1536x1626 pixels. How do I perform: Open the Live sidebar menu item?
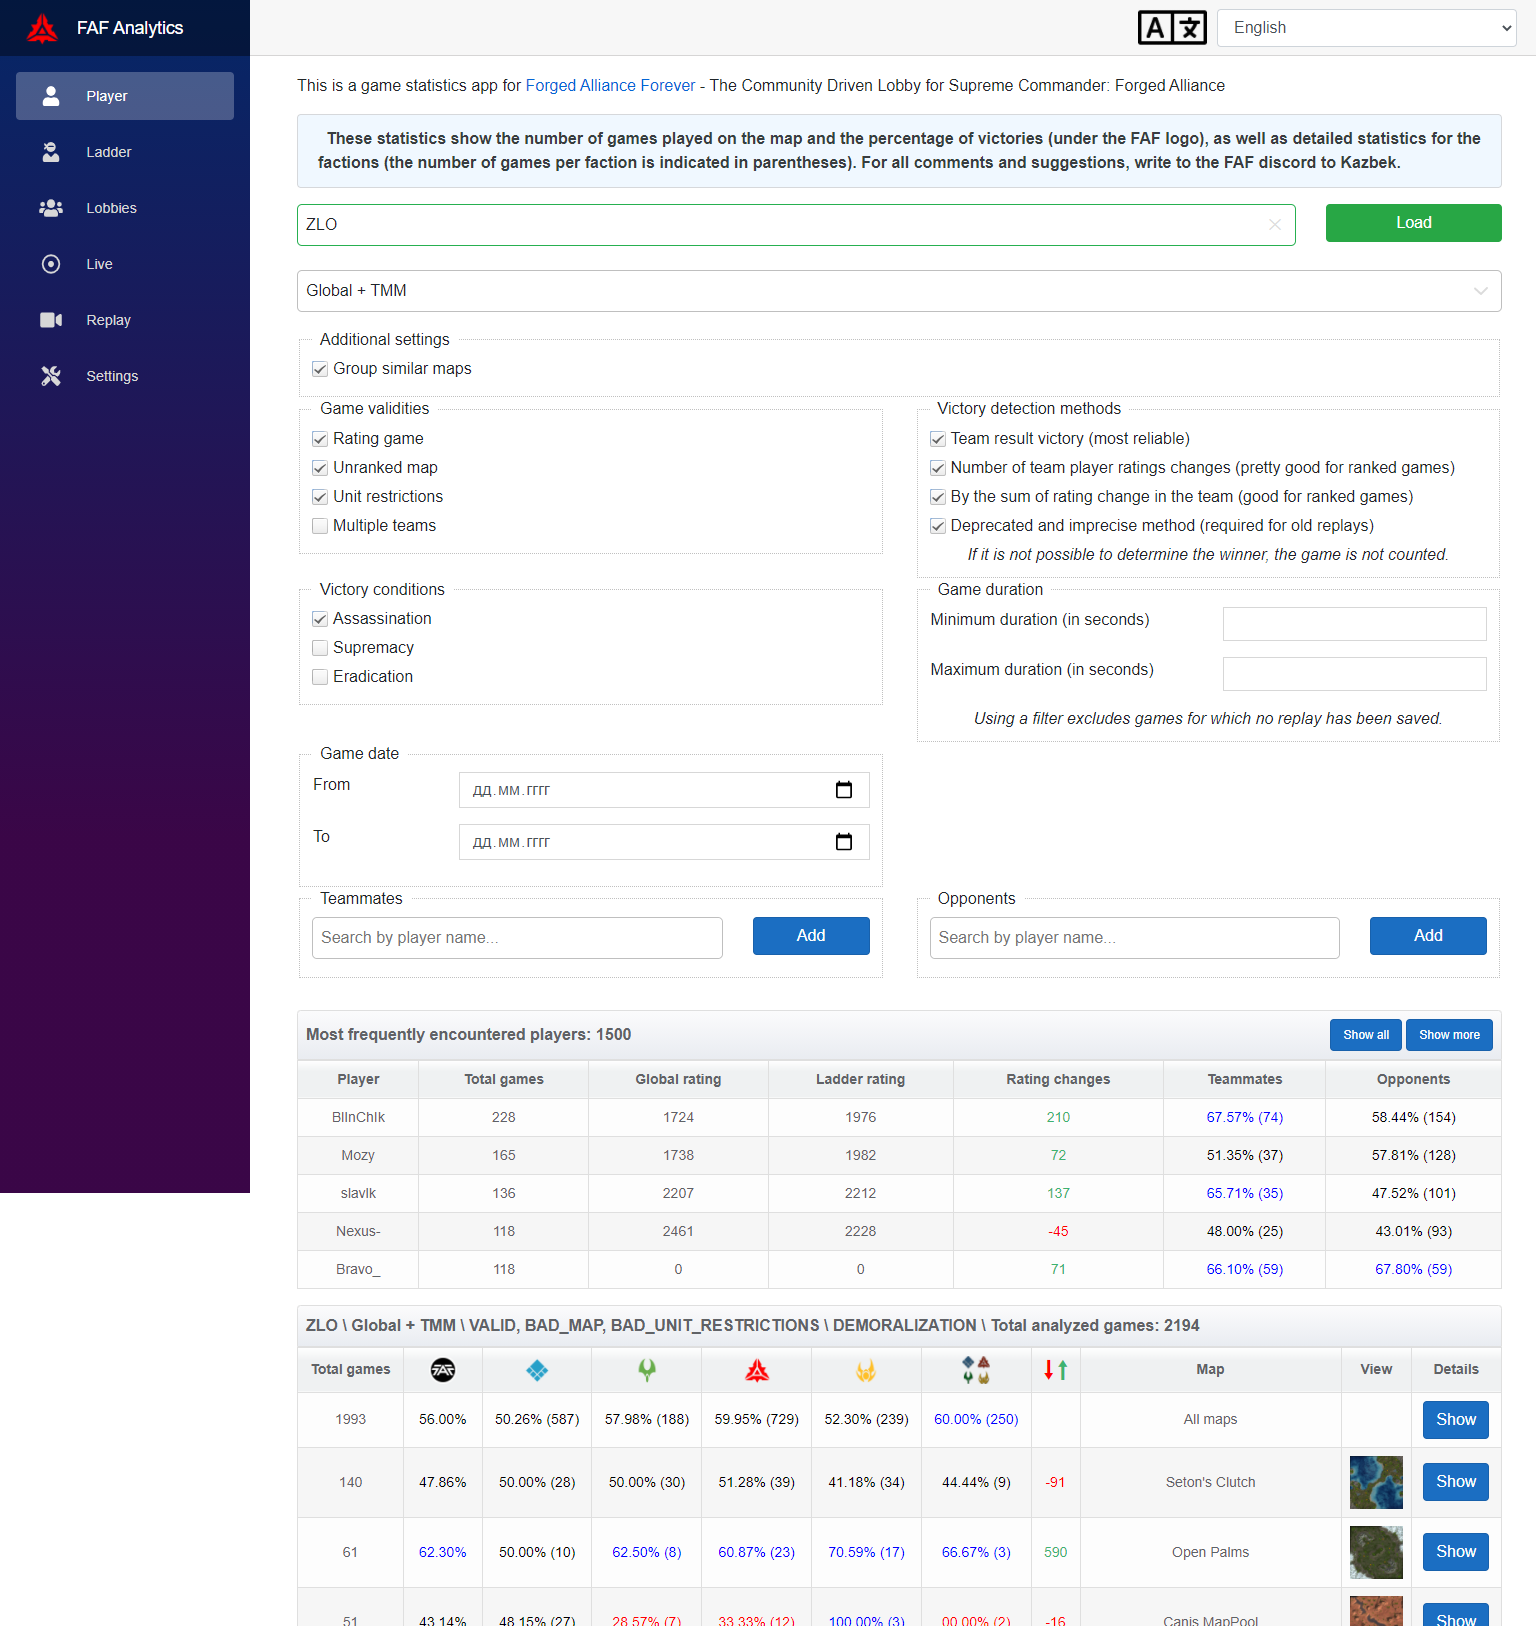click(x=125, y=264)
